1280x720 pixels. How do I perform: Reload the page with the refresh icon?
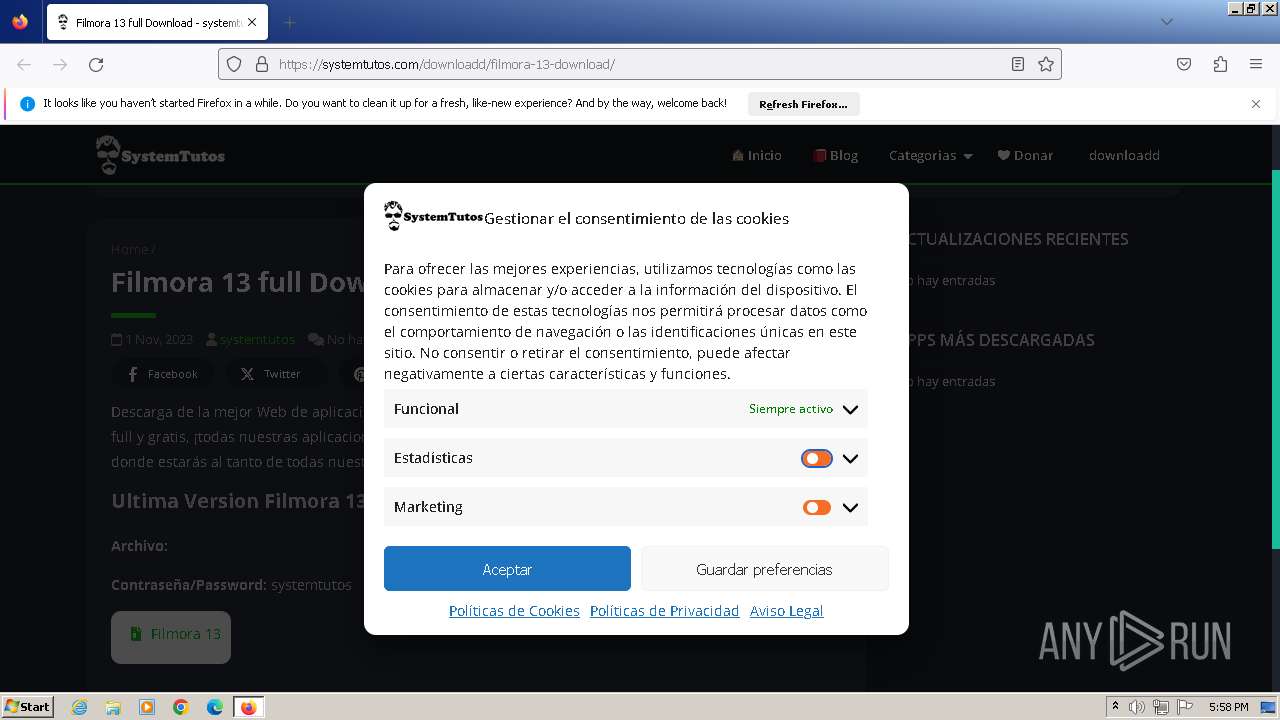(x=96, y=64)
